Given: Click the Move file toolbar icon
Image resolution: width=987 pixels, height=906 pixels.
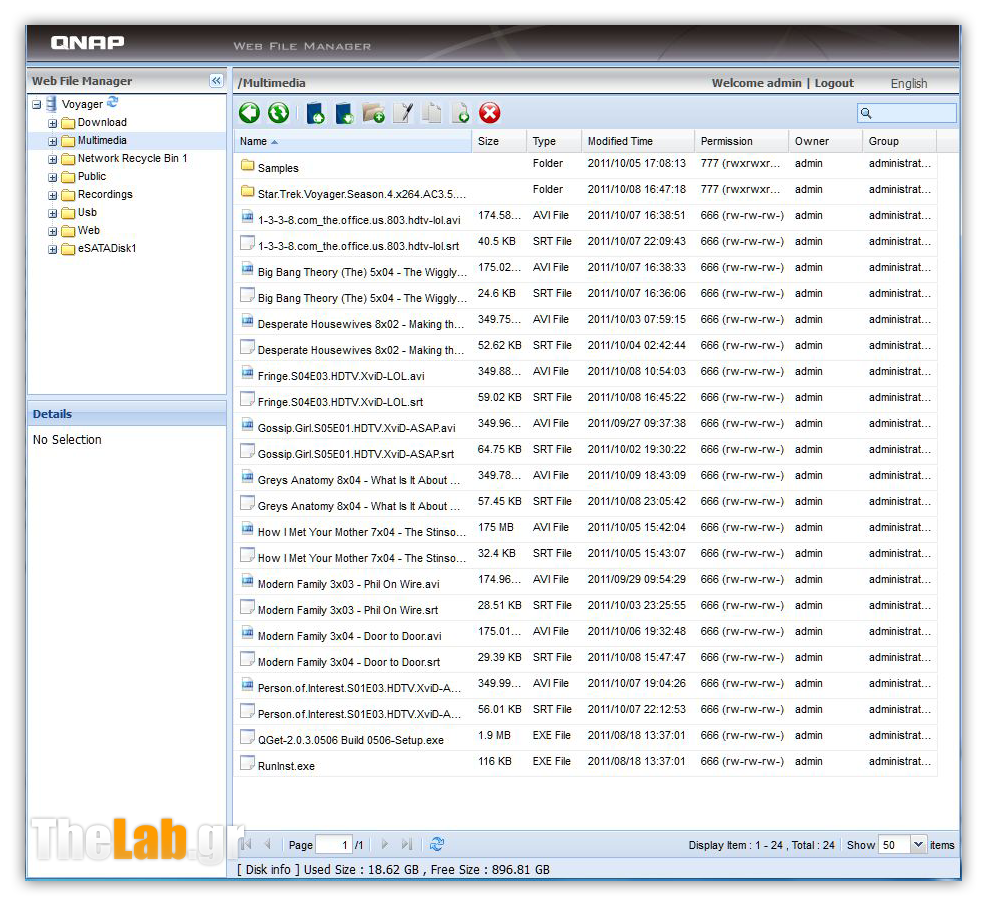Looking at the screenshot, I should point(461,113).
